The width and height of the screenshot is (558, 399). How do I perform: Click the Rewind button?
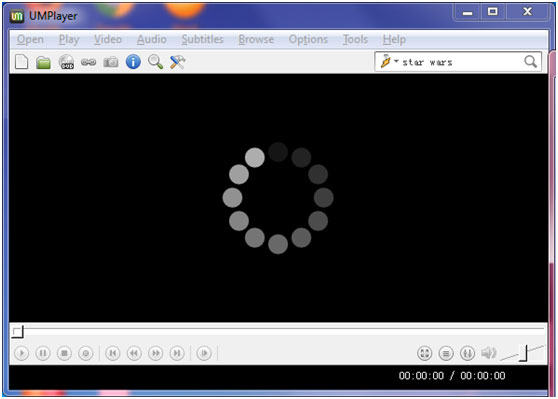[x=134, y=353]
